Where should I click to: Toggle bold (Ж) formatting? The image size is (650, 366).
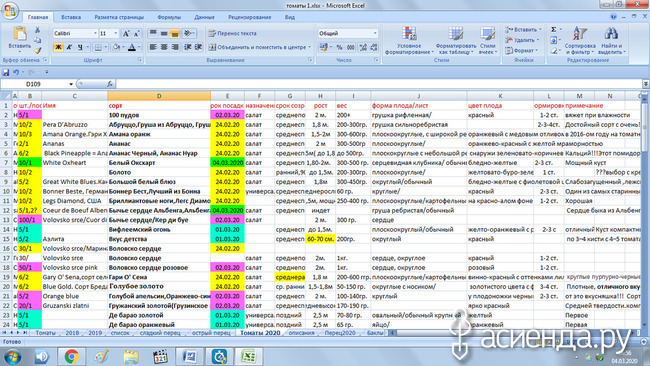(x=58, y=47)
